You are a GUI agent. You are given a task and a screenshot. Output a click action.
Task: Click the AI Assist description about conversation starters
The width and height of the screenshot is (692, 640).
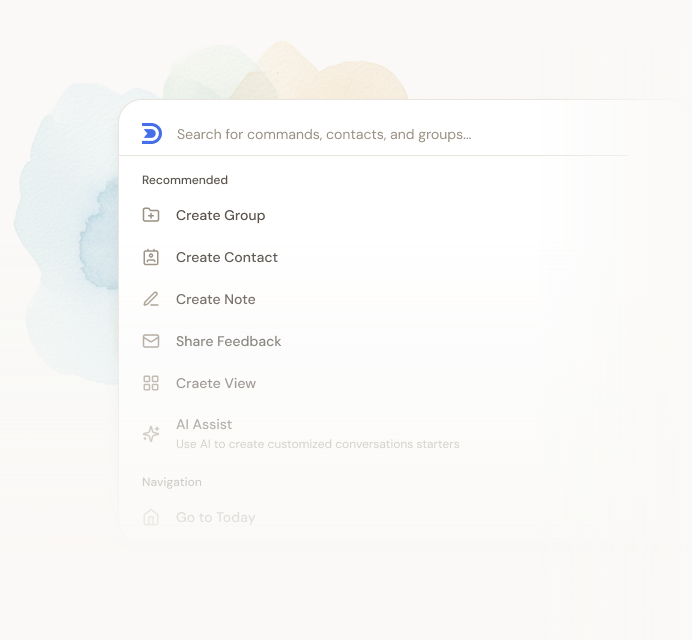tap(318, 444)
